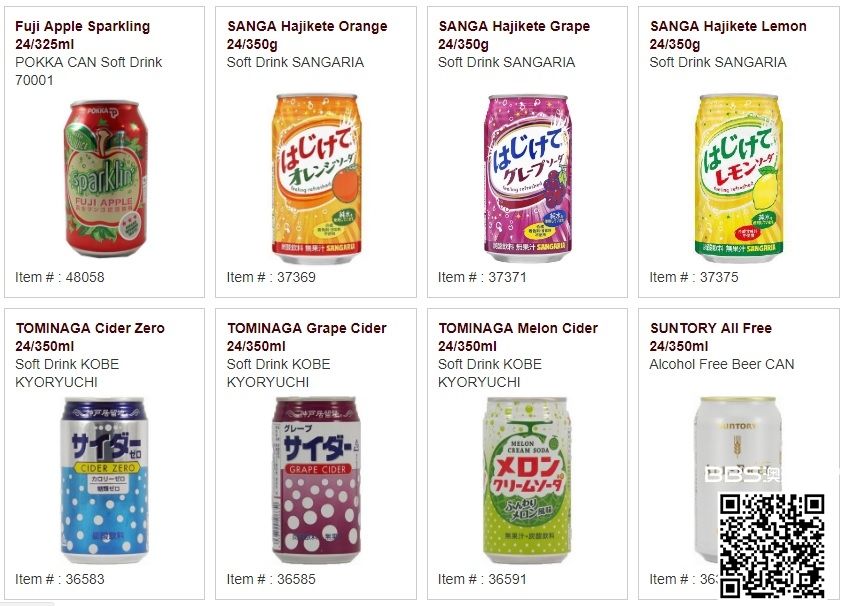Click the QR code overlay

772,545
